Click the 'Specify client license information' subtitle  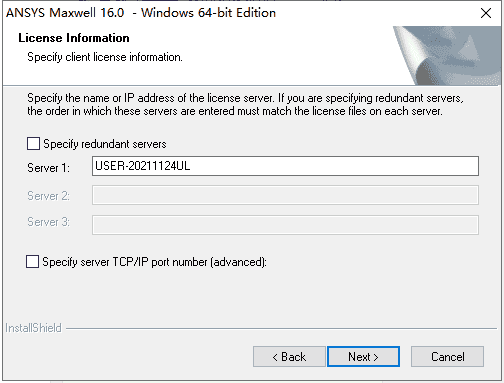coord(105,57)
